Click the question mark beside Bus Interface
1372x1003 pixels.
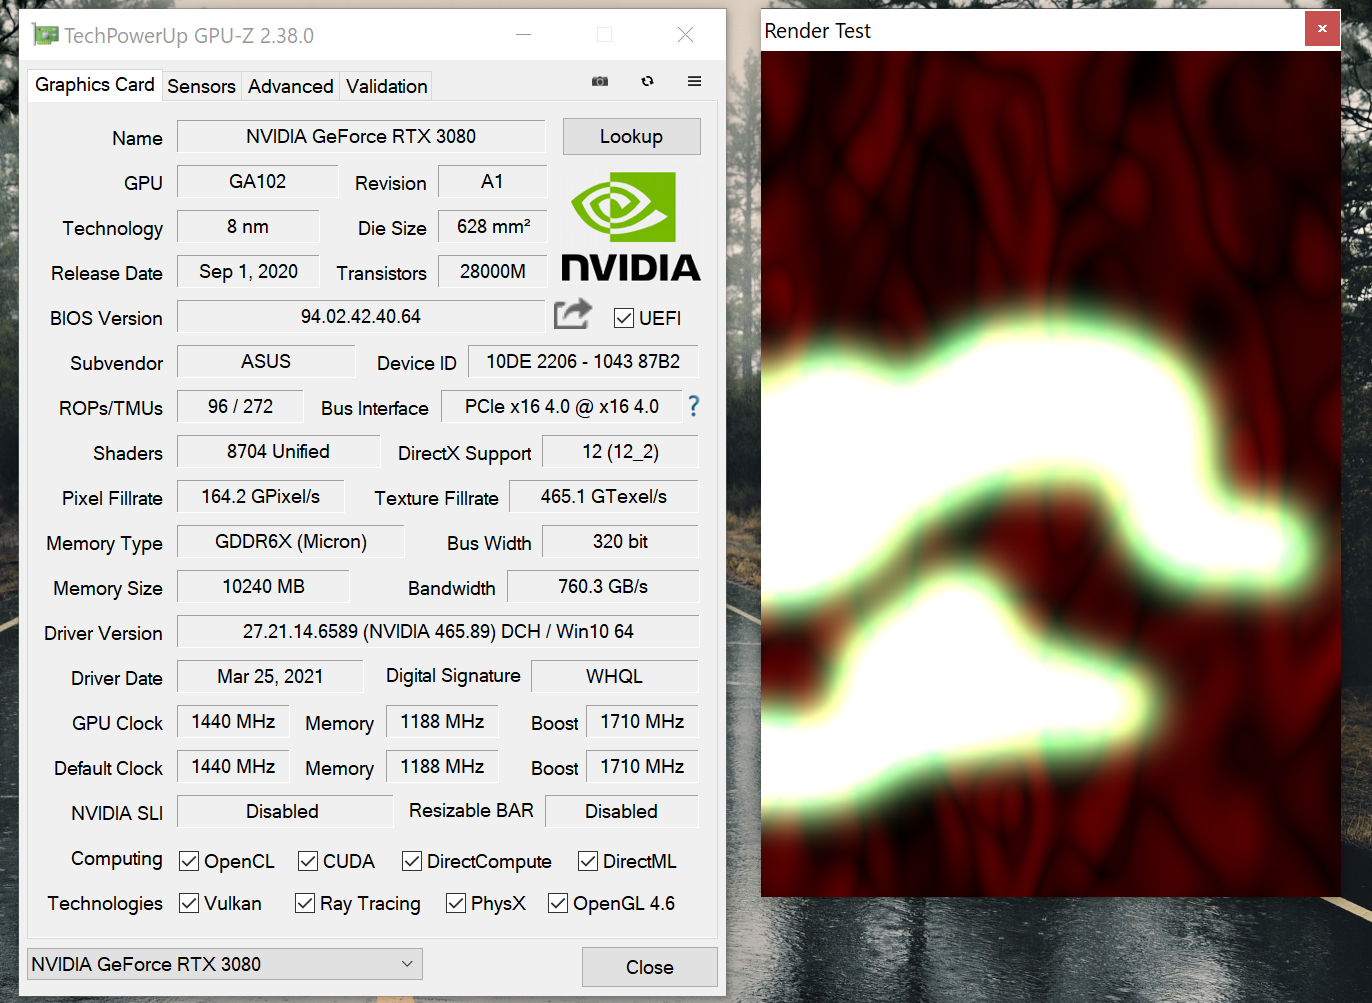pos(693,406)
